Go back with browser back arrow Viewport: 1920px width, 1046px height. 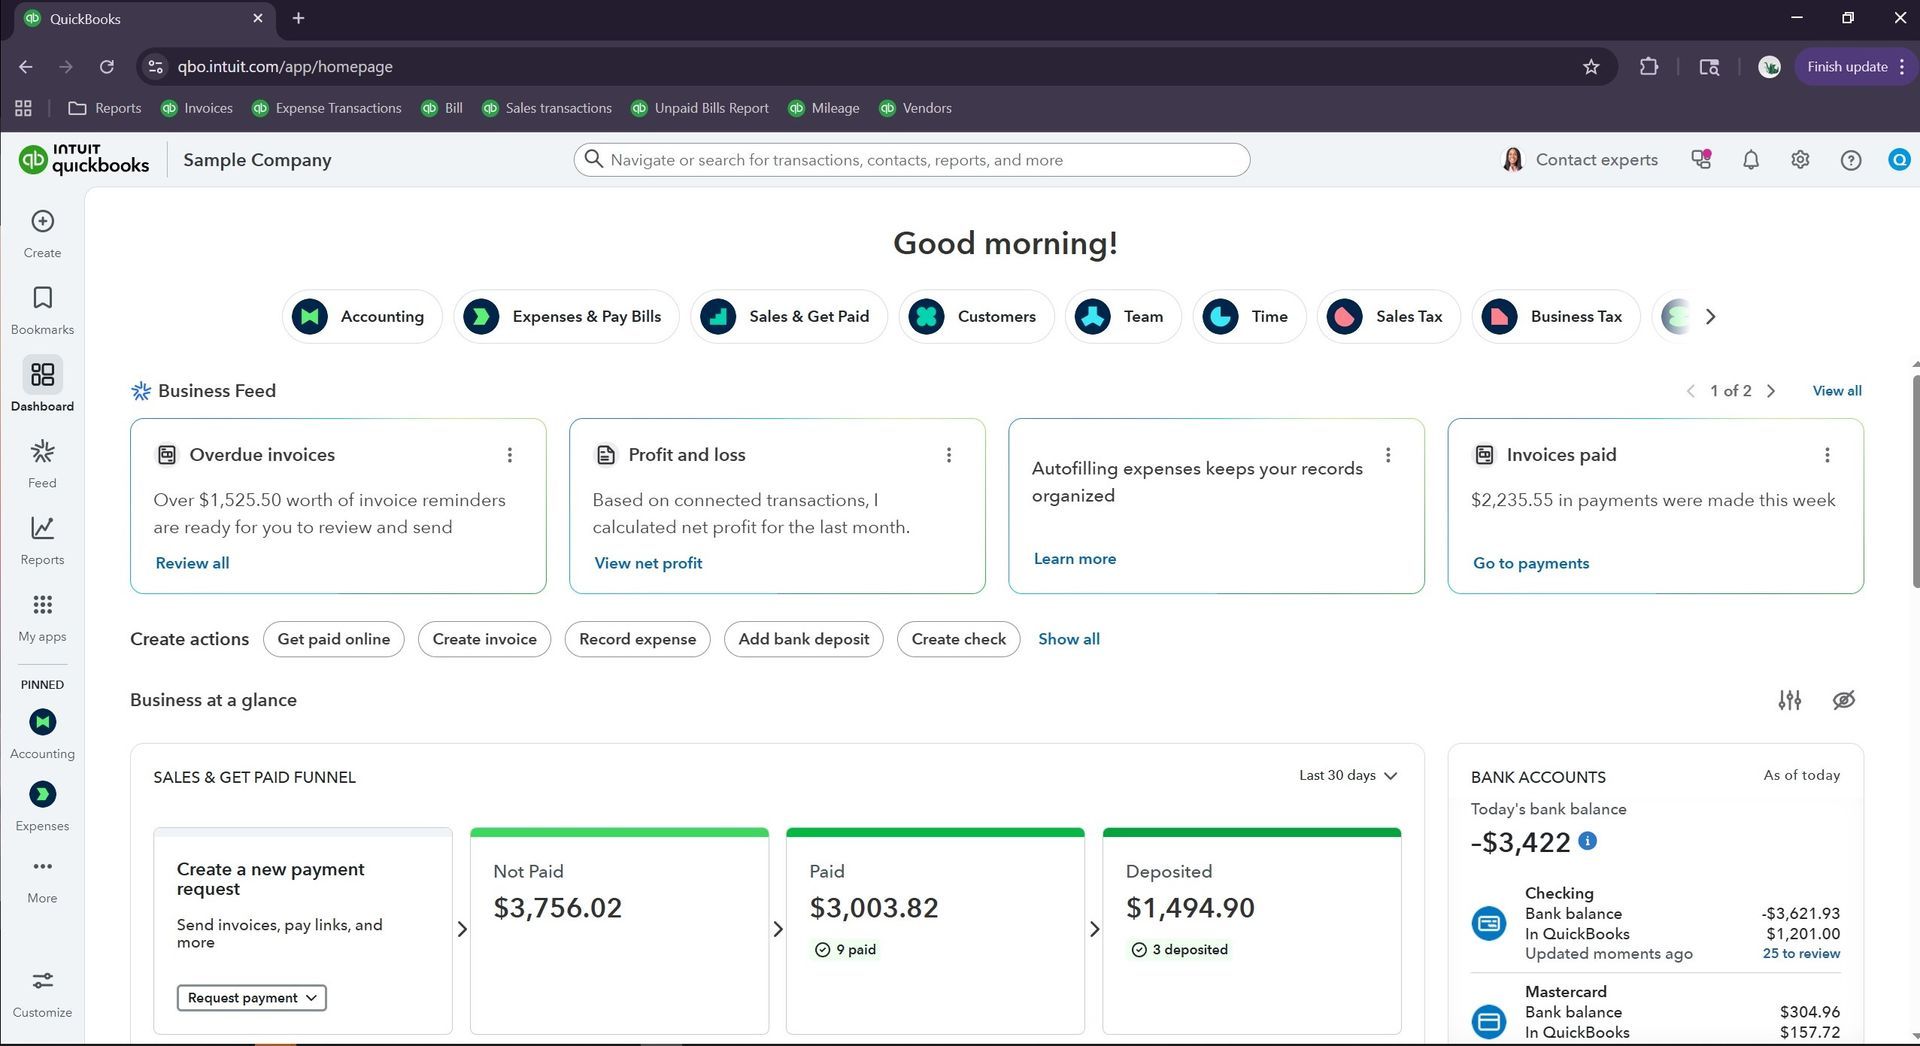pos(26,67)
